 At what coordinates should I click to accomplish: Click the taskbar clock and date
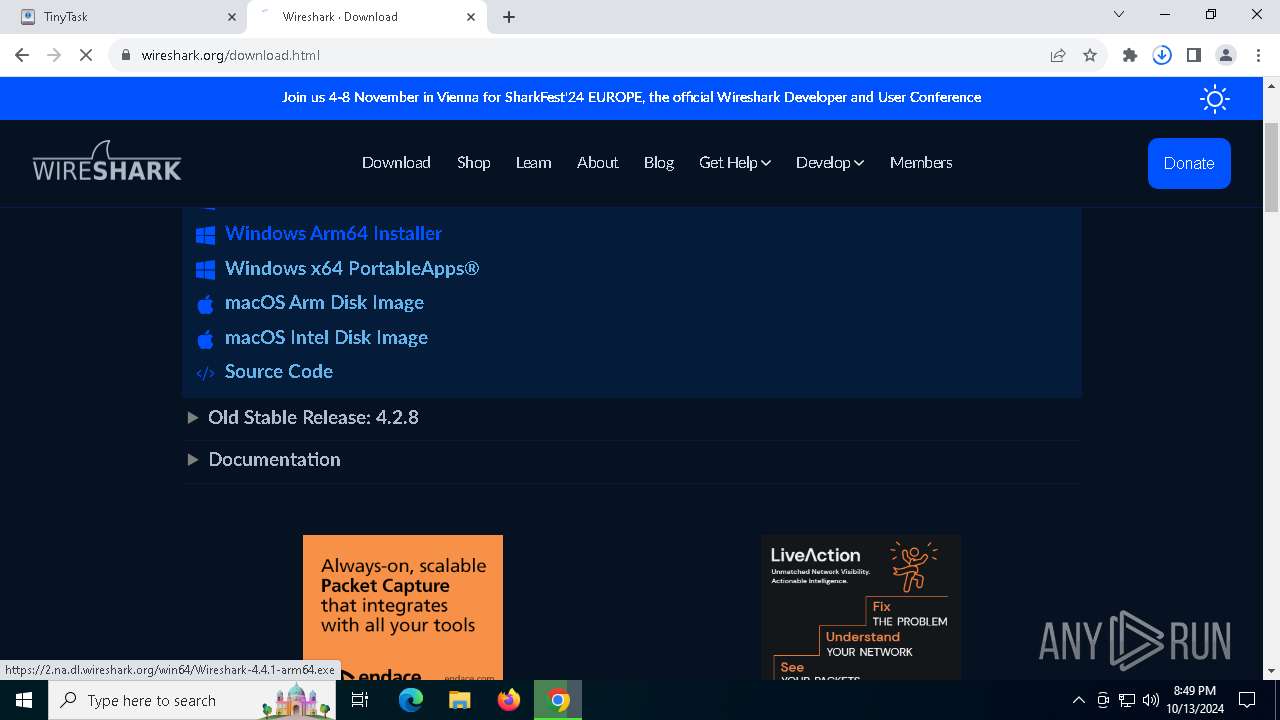1195,700
